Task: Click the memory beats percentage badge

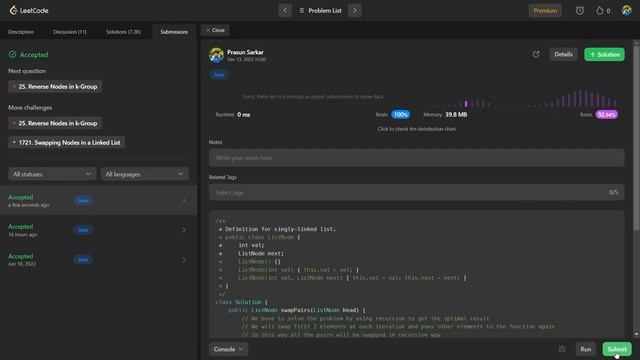Action: point(607,115)
